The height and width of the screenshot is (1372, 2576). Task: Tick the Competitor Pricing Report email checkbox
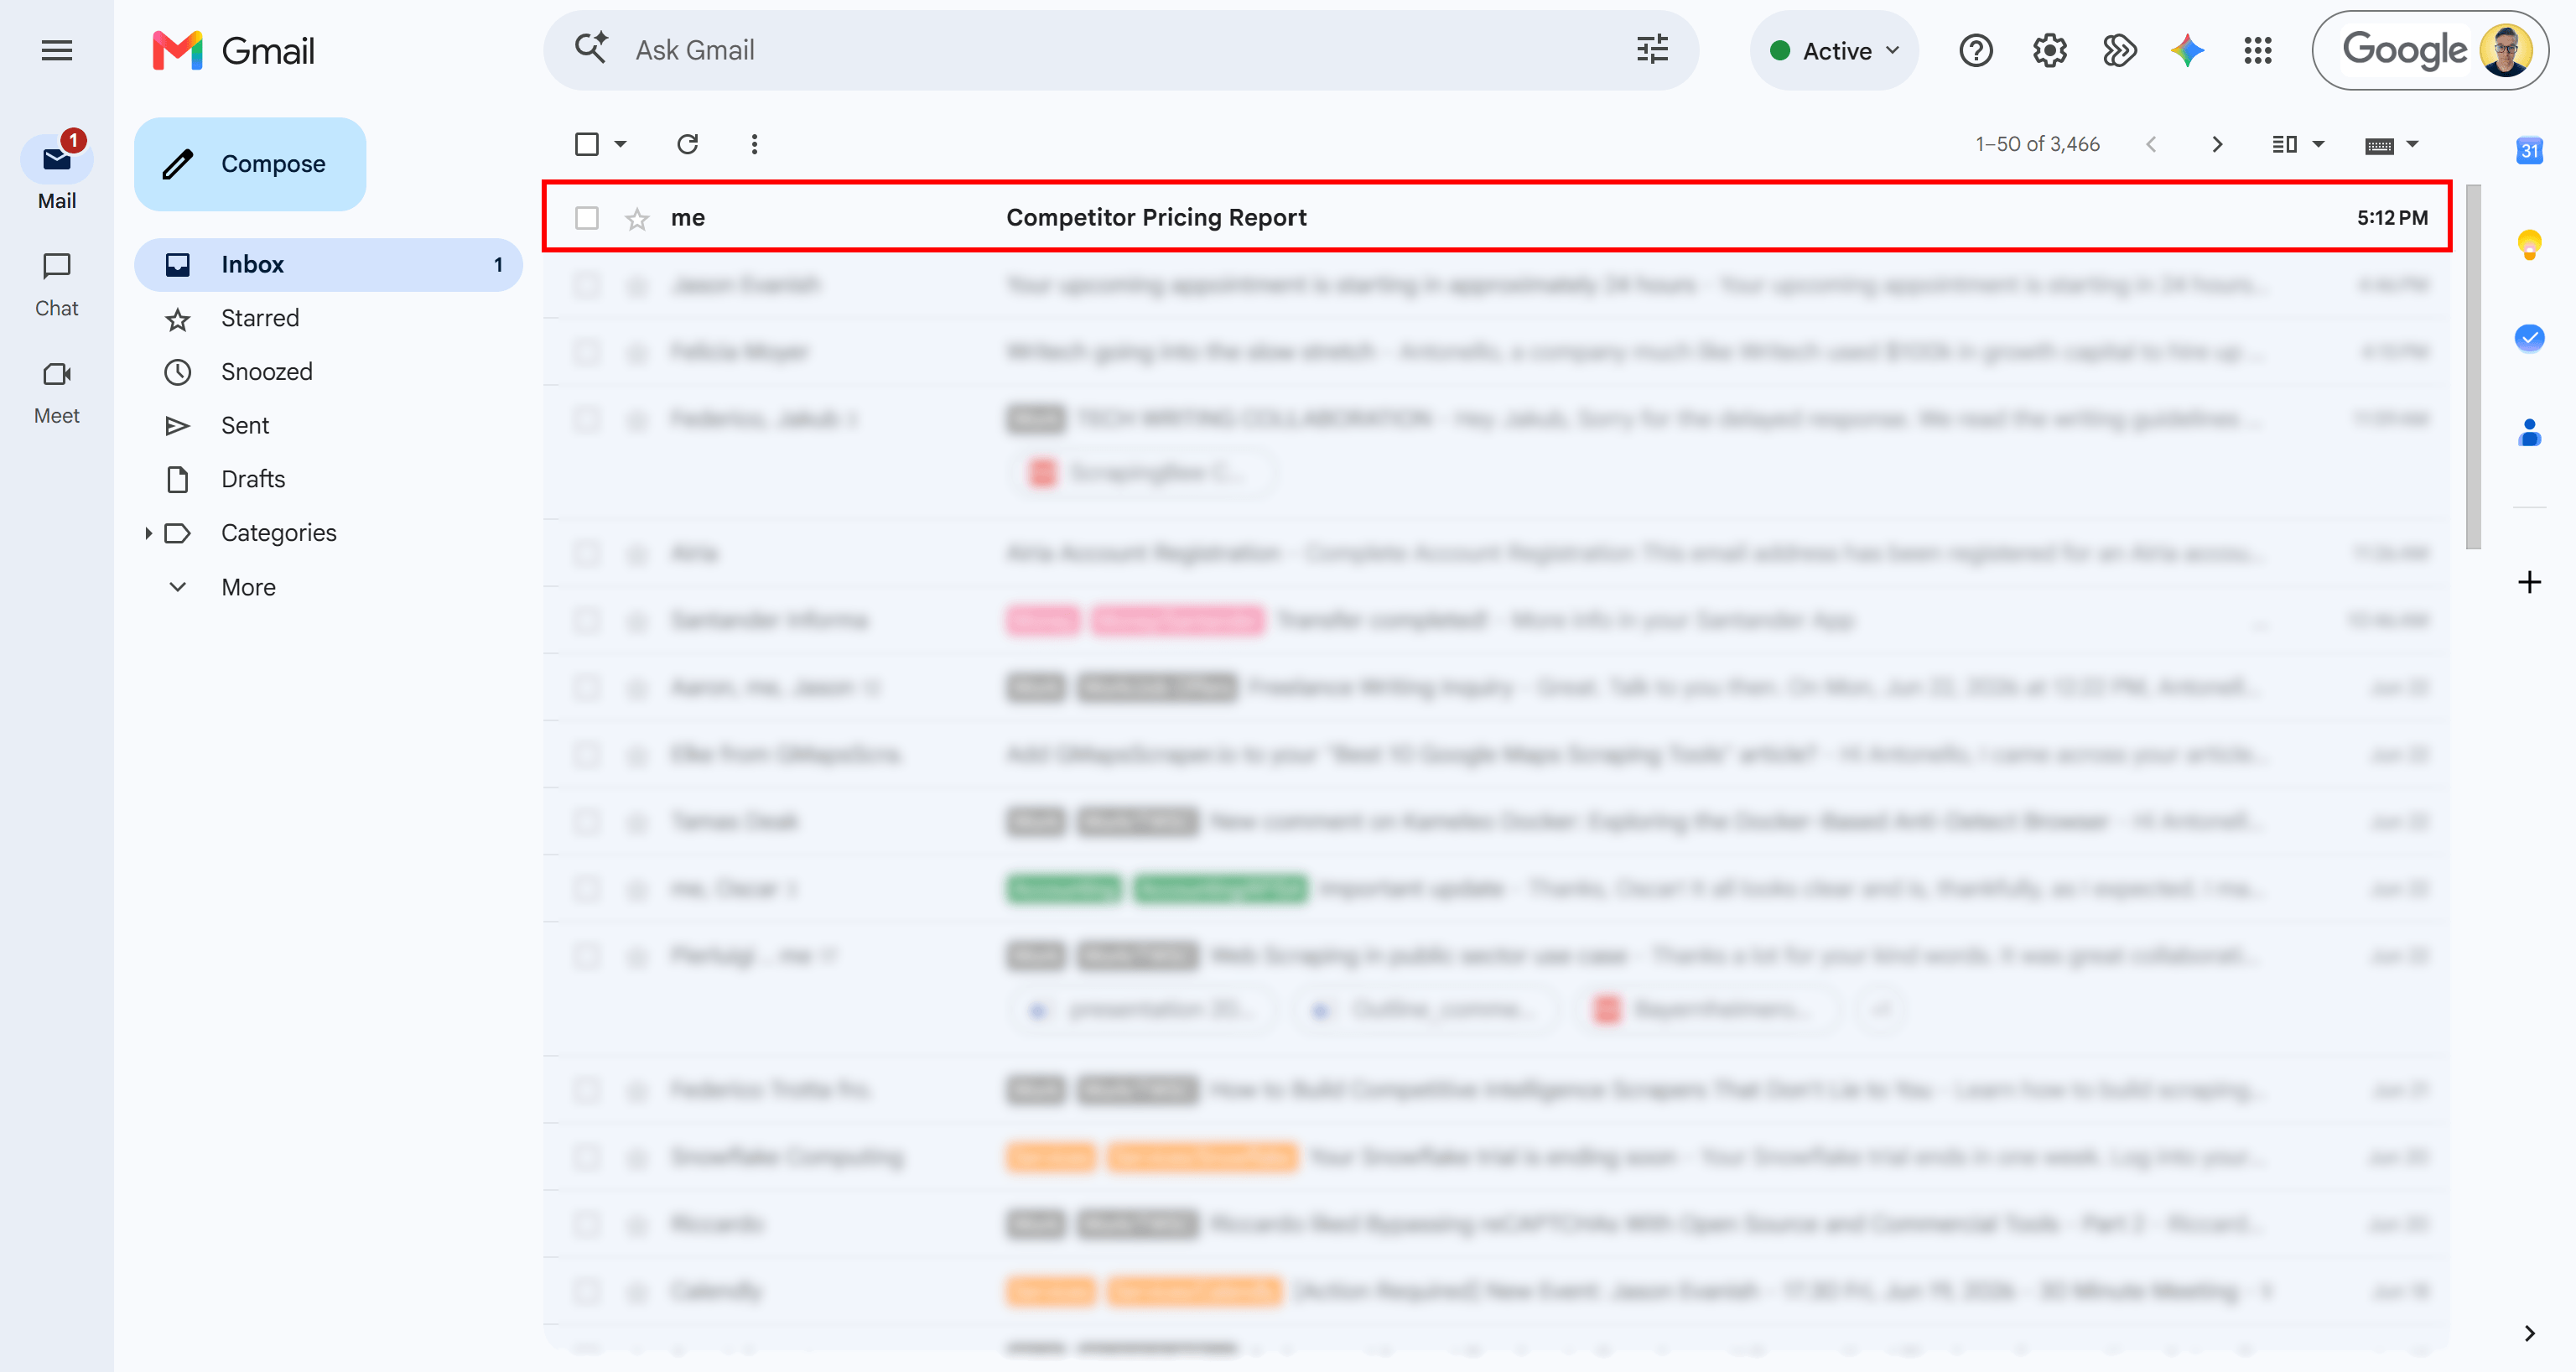[x=587, y=218]
